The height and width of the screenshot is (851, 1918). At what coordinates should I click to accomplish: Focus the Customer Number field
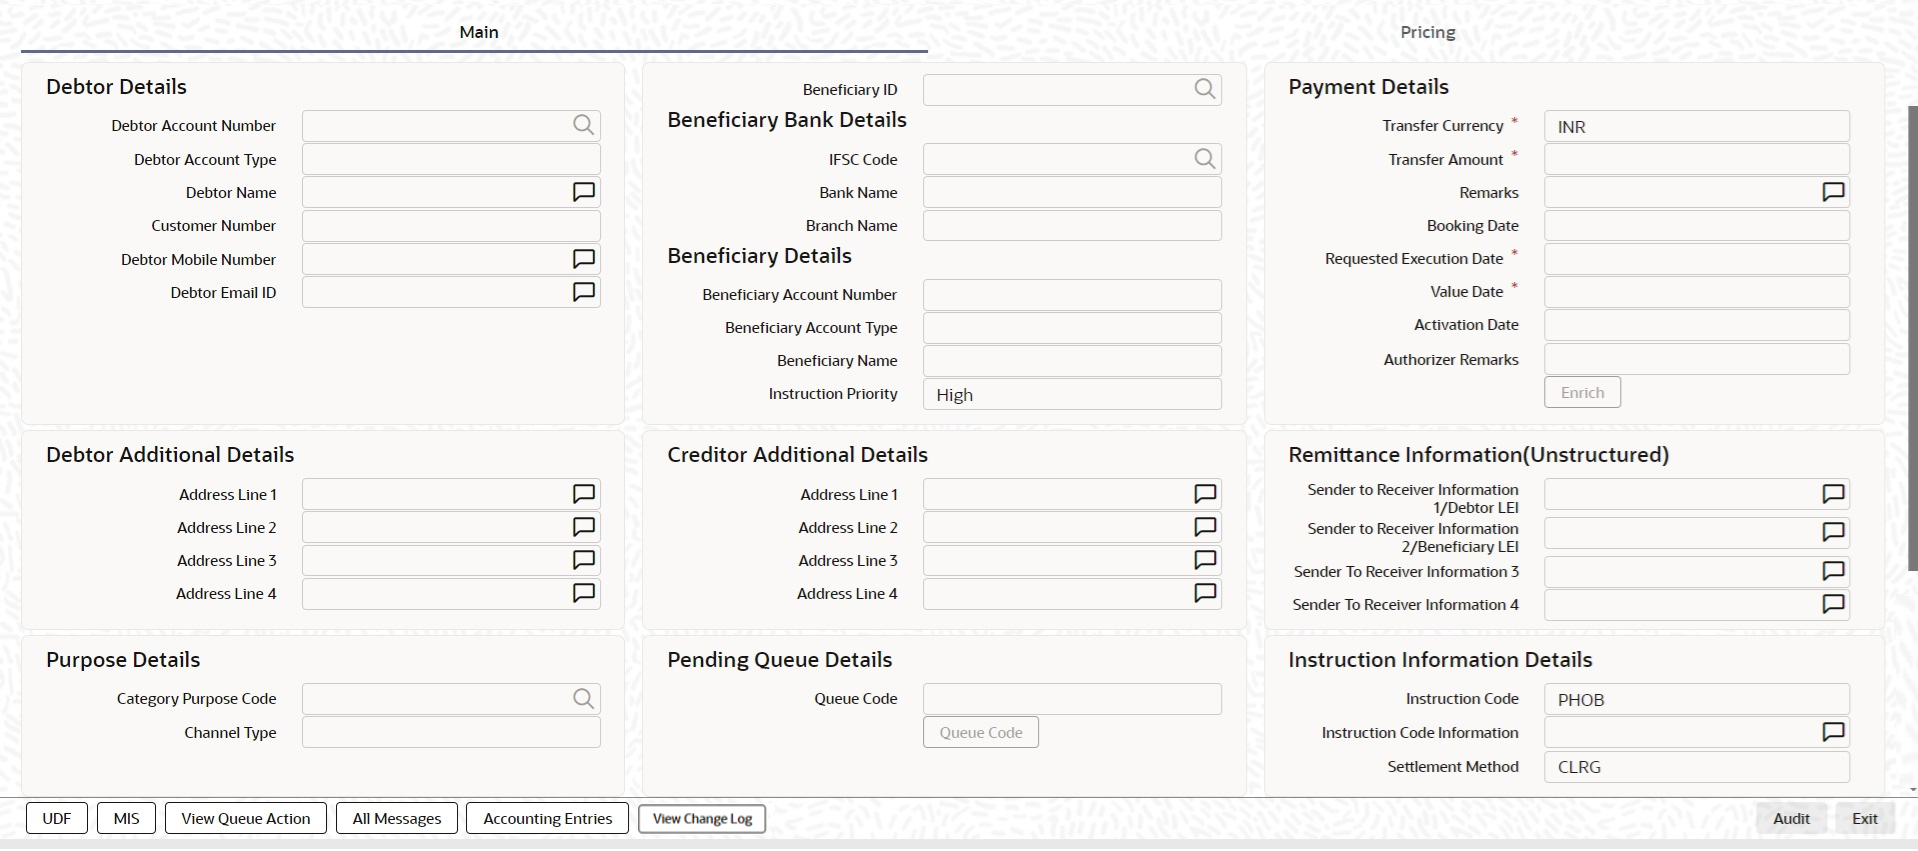[451, 225]
